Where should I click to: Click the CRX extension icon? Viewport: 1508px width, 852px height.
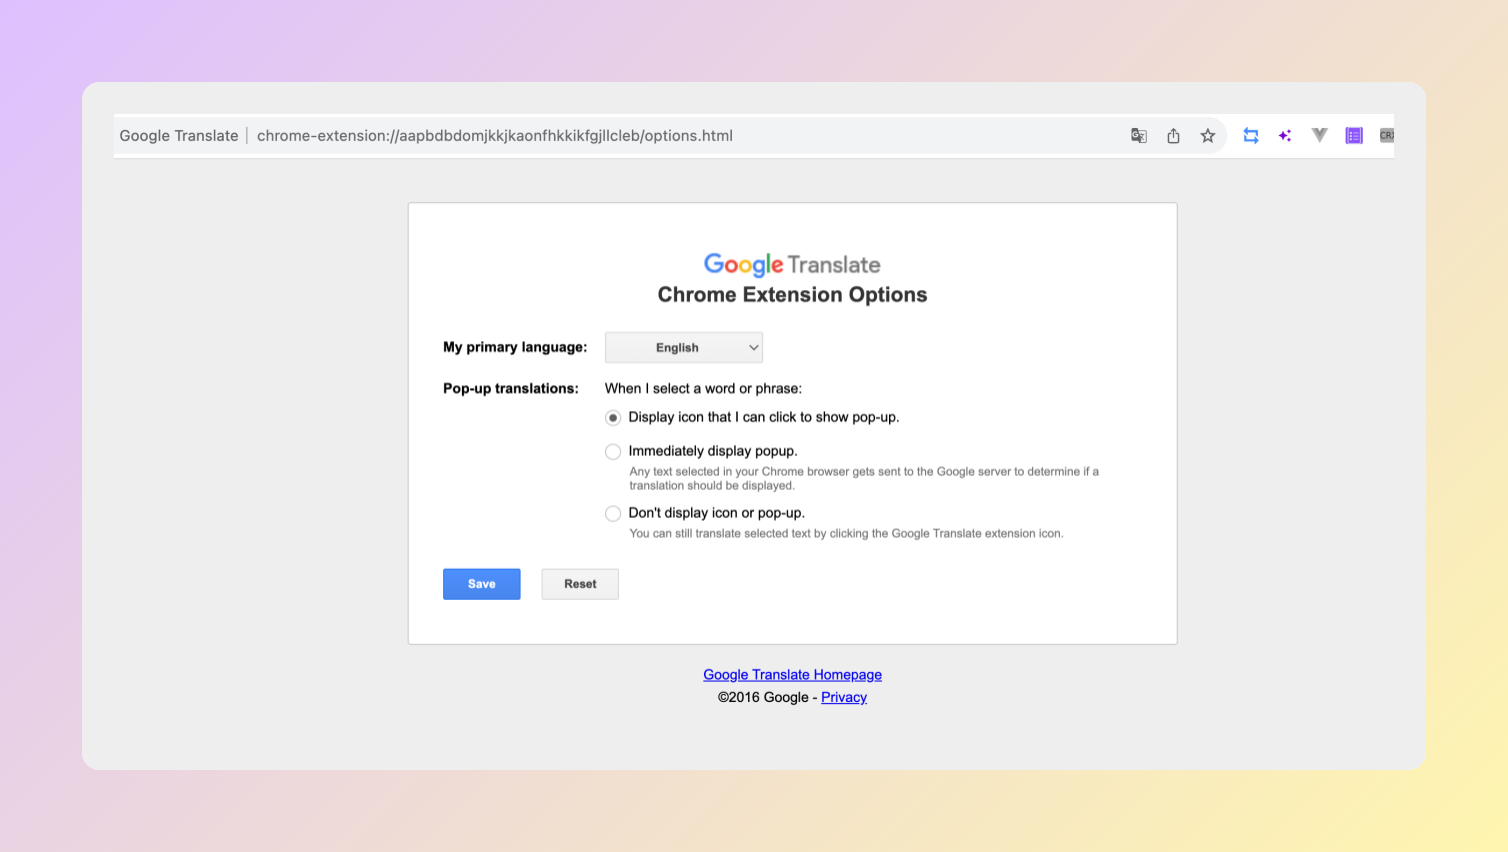[1387, 136]
